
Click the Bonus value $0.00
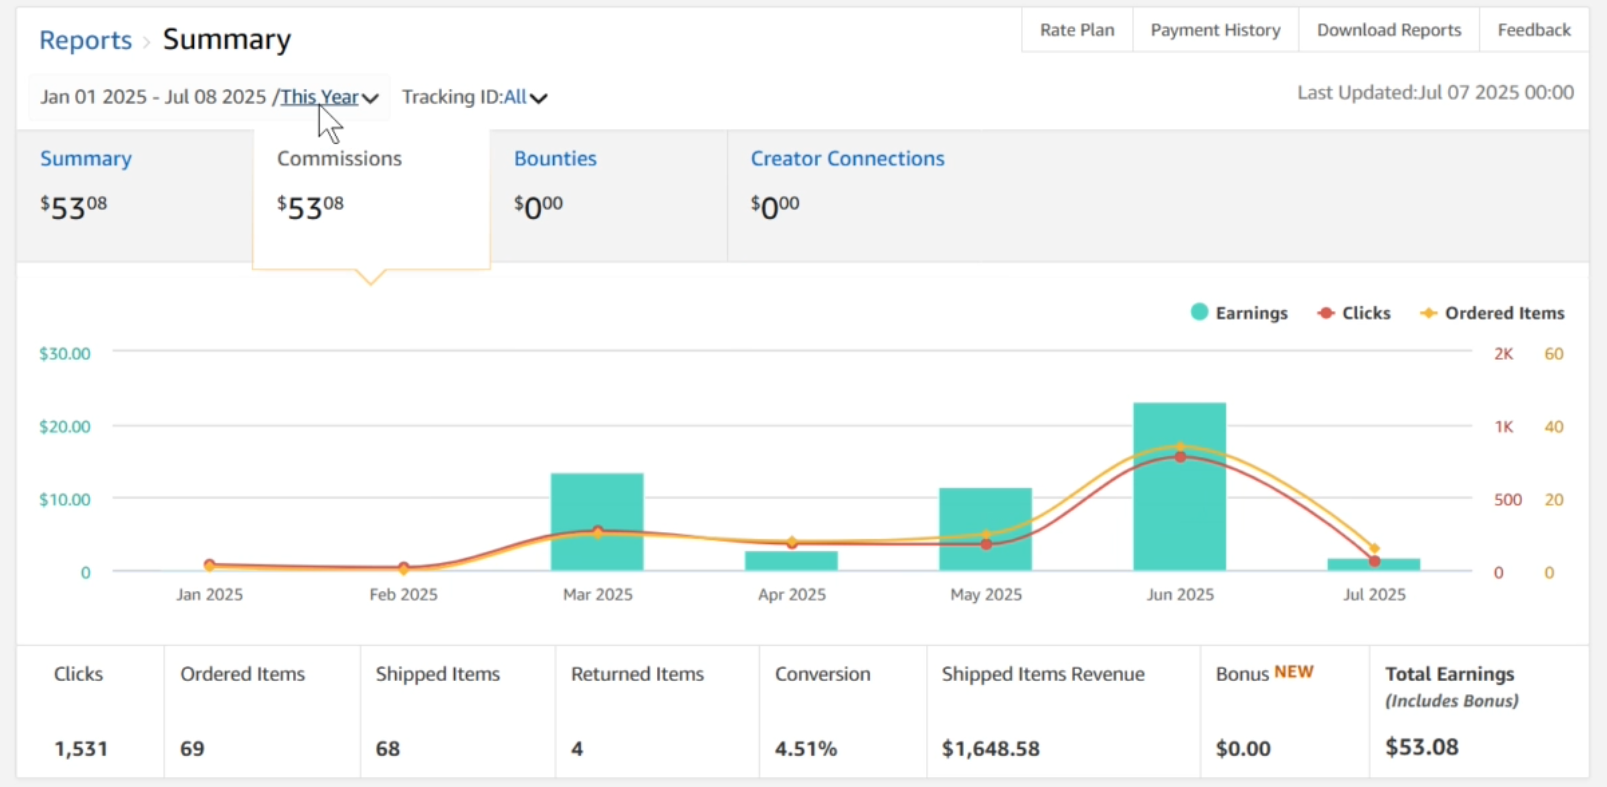[x=1243, y=749]
